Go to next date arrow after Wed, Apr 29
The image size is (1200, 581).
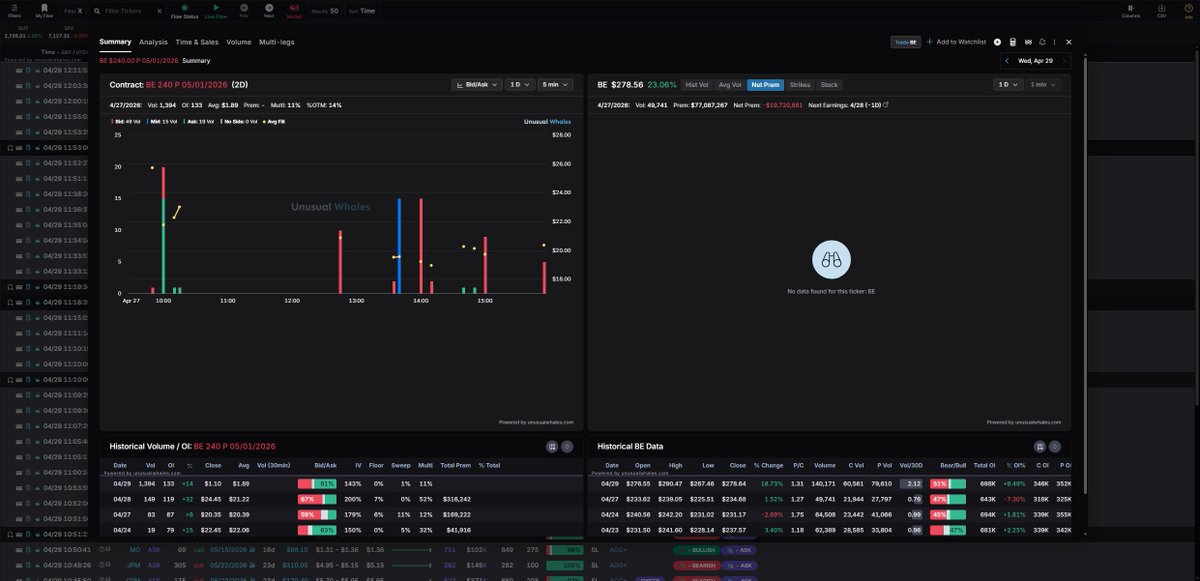tap(1063, 61)
